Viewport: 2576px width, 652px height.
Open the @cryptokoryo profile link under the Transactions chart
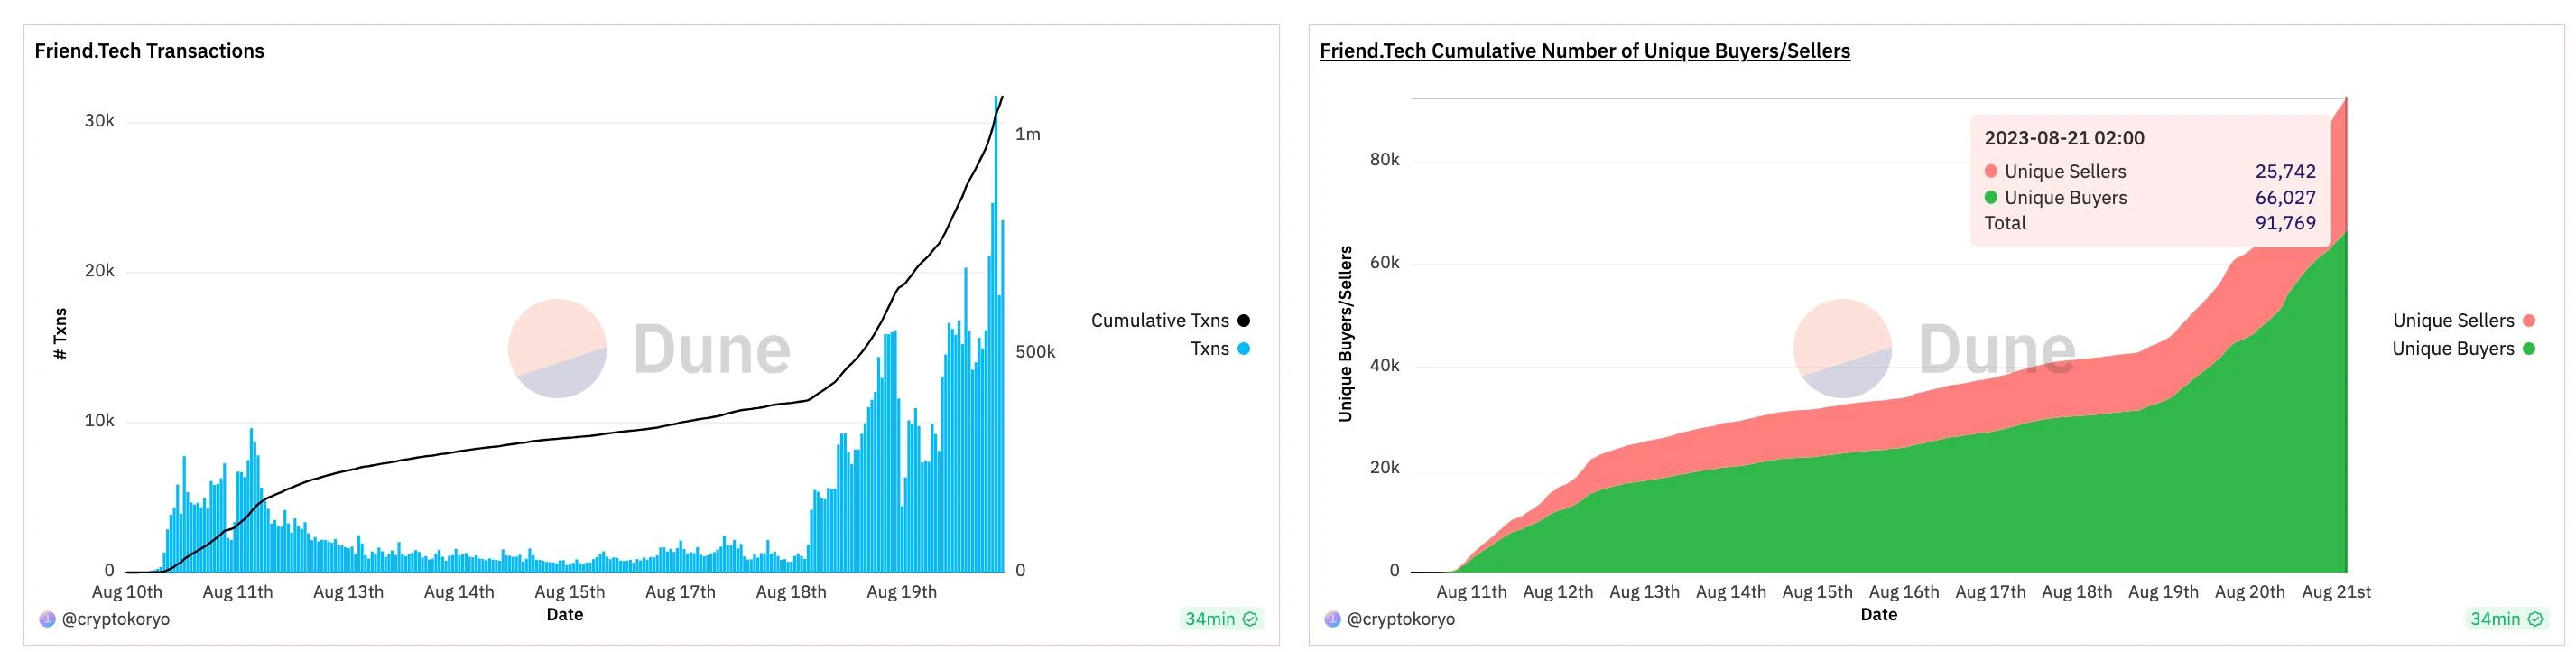pyautogui.click(x=116, y=619)
